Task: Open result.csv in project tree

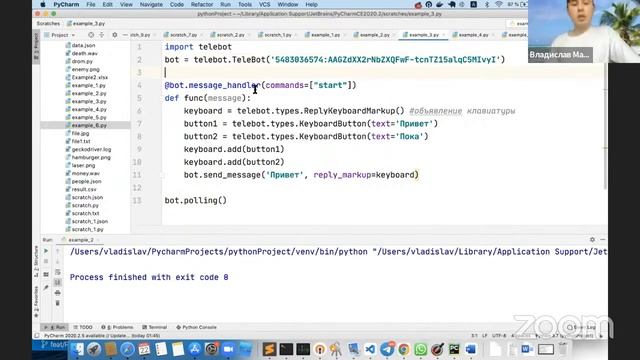Action: pyautogui.click(x=84, y=189)
